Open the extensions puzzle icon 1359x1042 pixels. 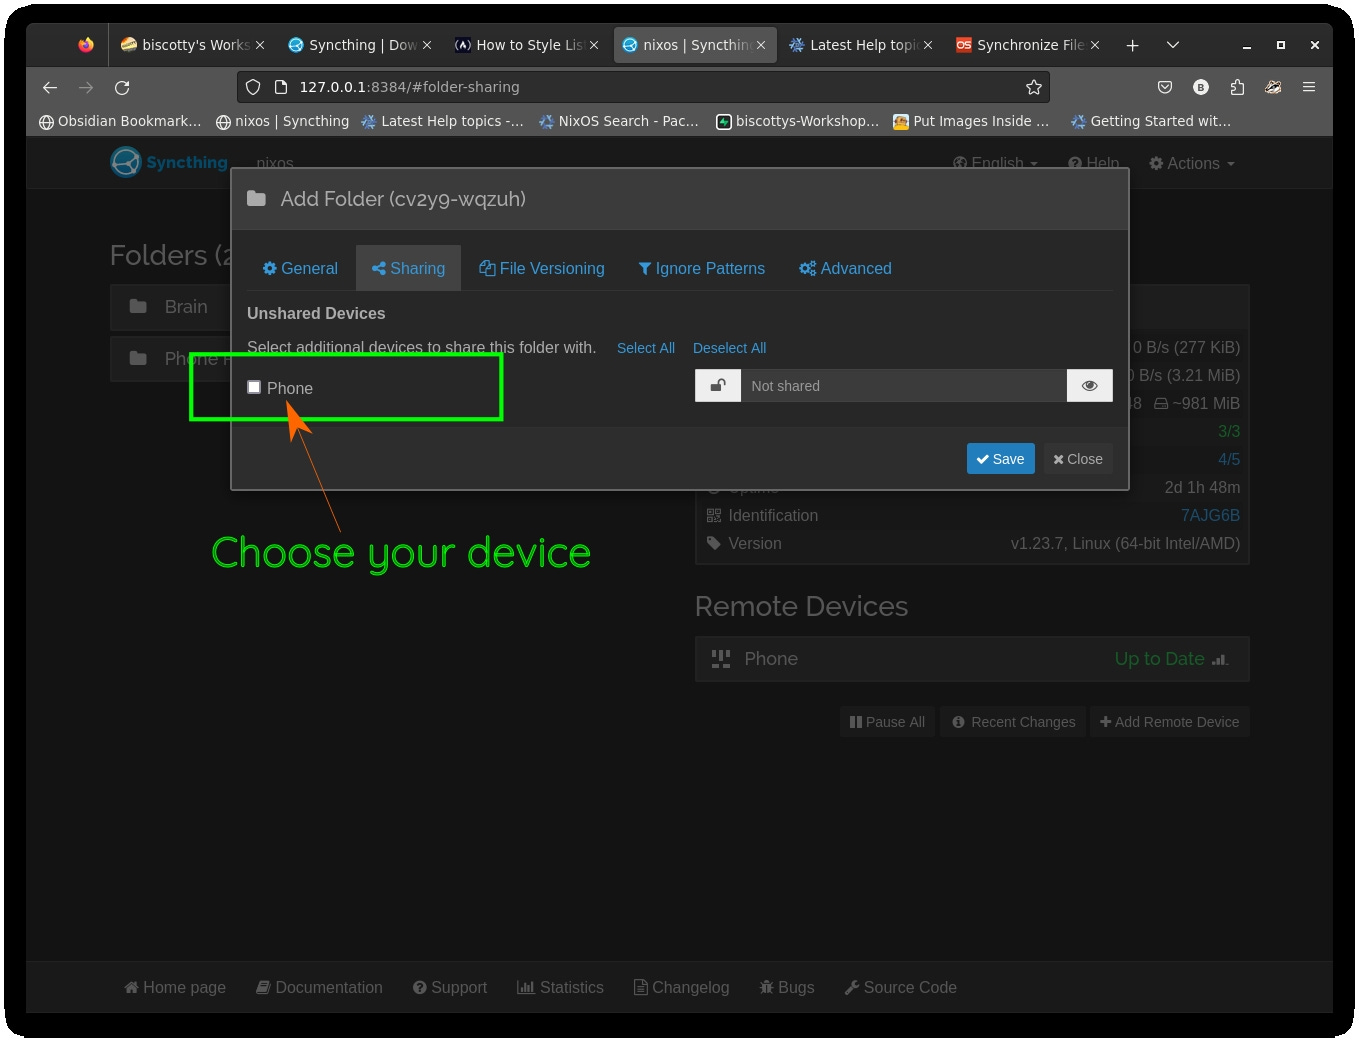coord(1237,87)
